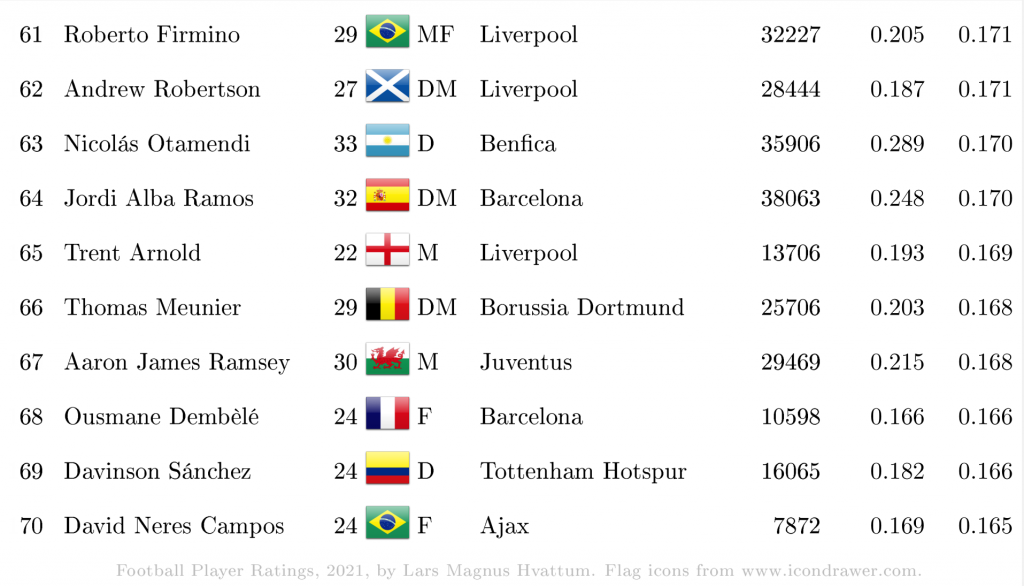
Task: Click the Colombia flag beside Davinson Sánchez
Action: [x=387, y=468]
